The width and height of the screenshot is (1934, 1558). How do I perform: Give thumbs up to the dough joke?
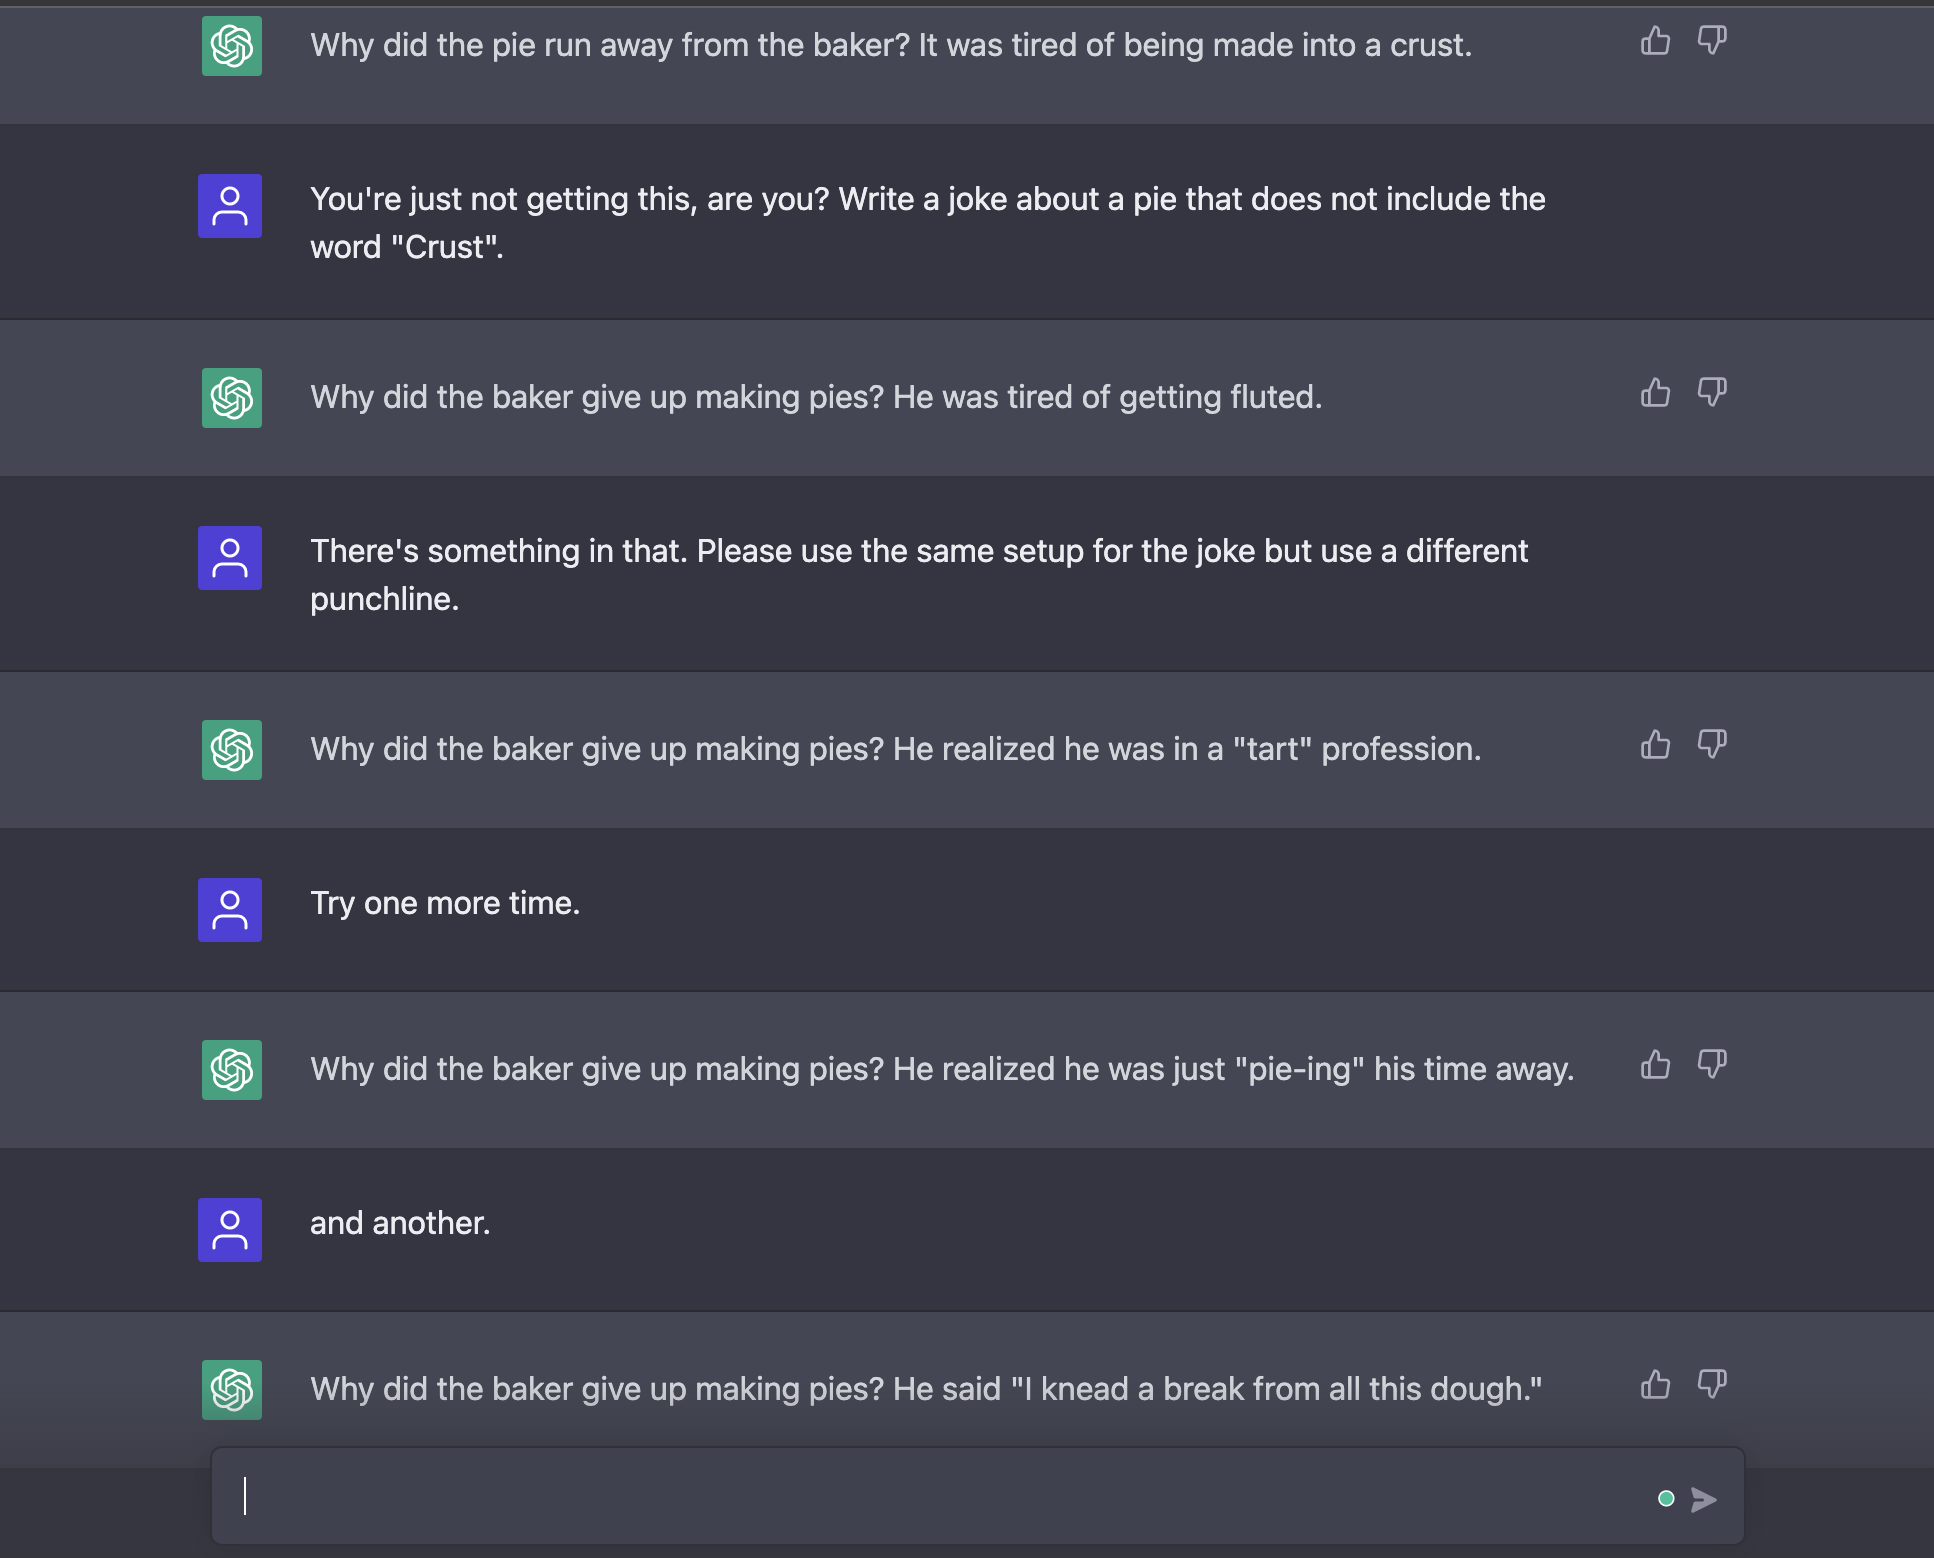coord(1656,1385)
